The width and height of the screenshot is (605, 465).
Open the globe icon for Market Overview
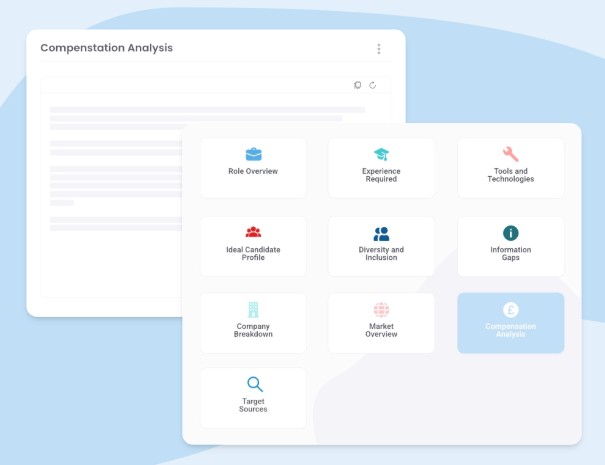381,310
